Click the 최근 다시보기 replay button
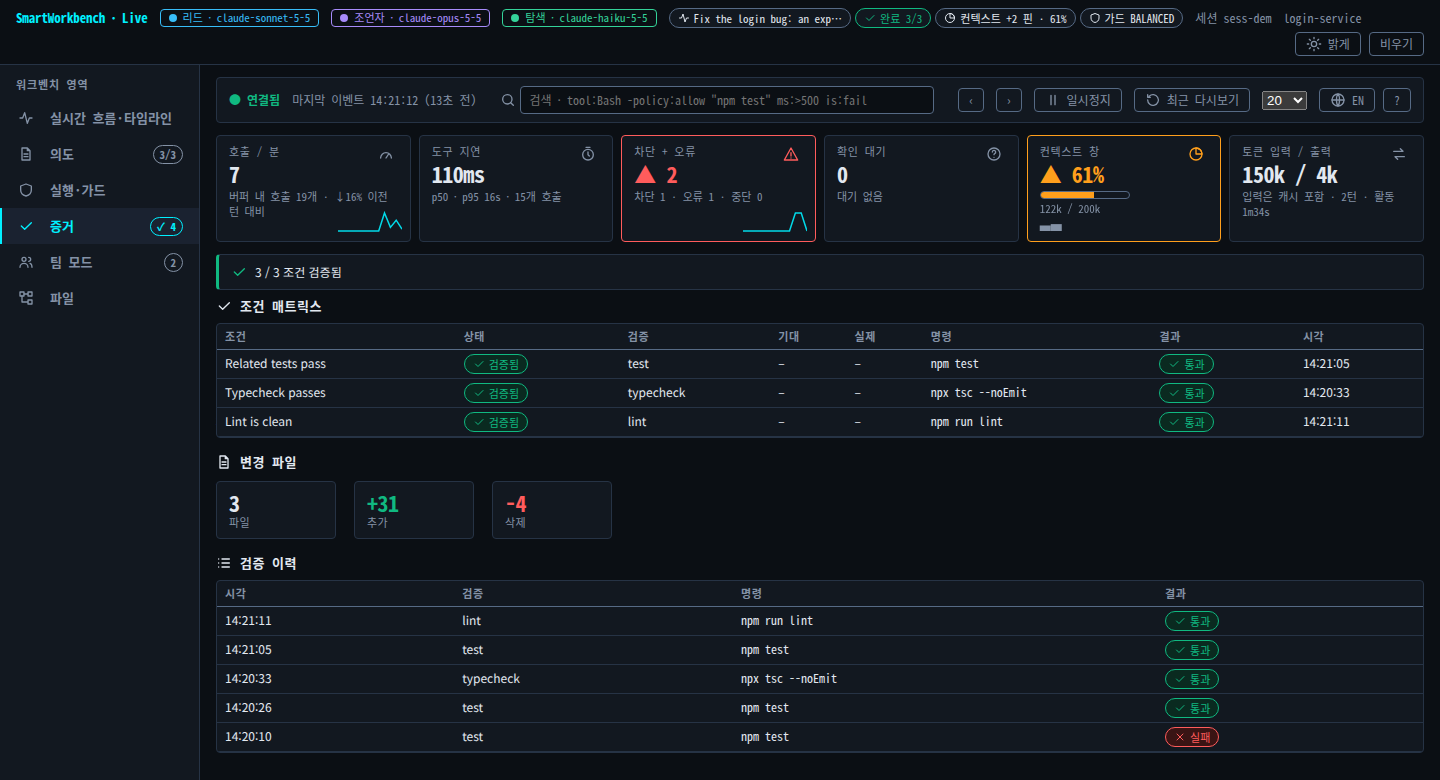1440x780 pixels. click(x=1192, y=100)
